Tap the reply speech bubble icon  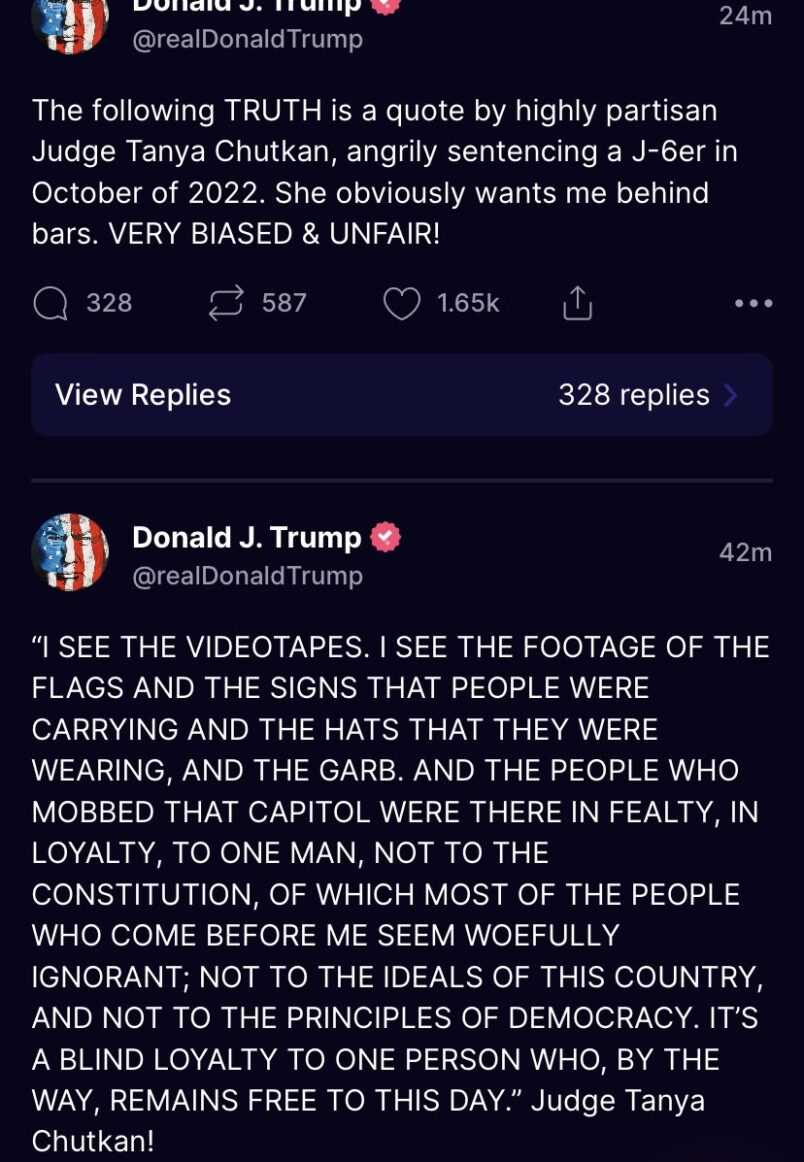(x=50, y=303)
